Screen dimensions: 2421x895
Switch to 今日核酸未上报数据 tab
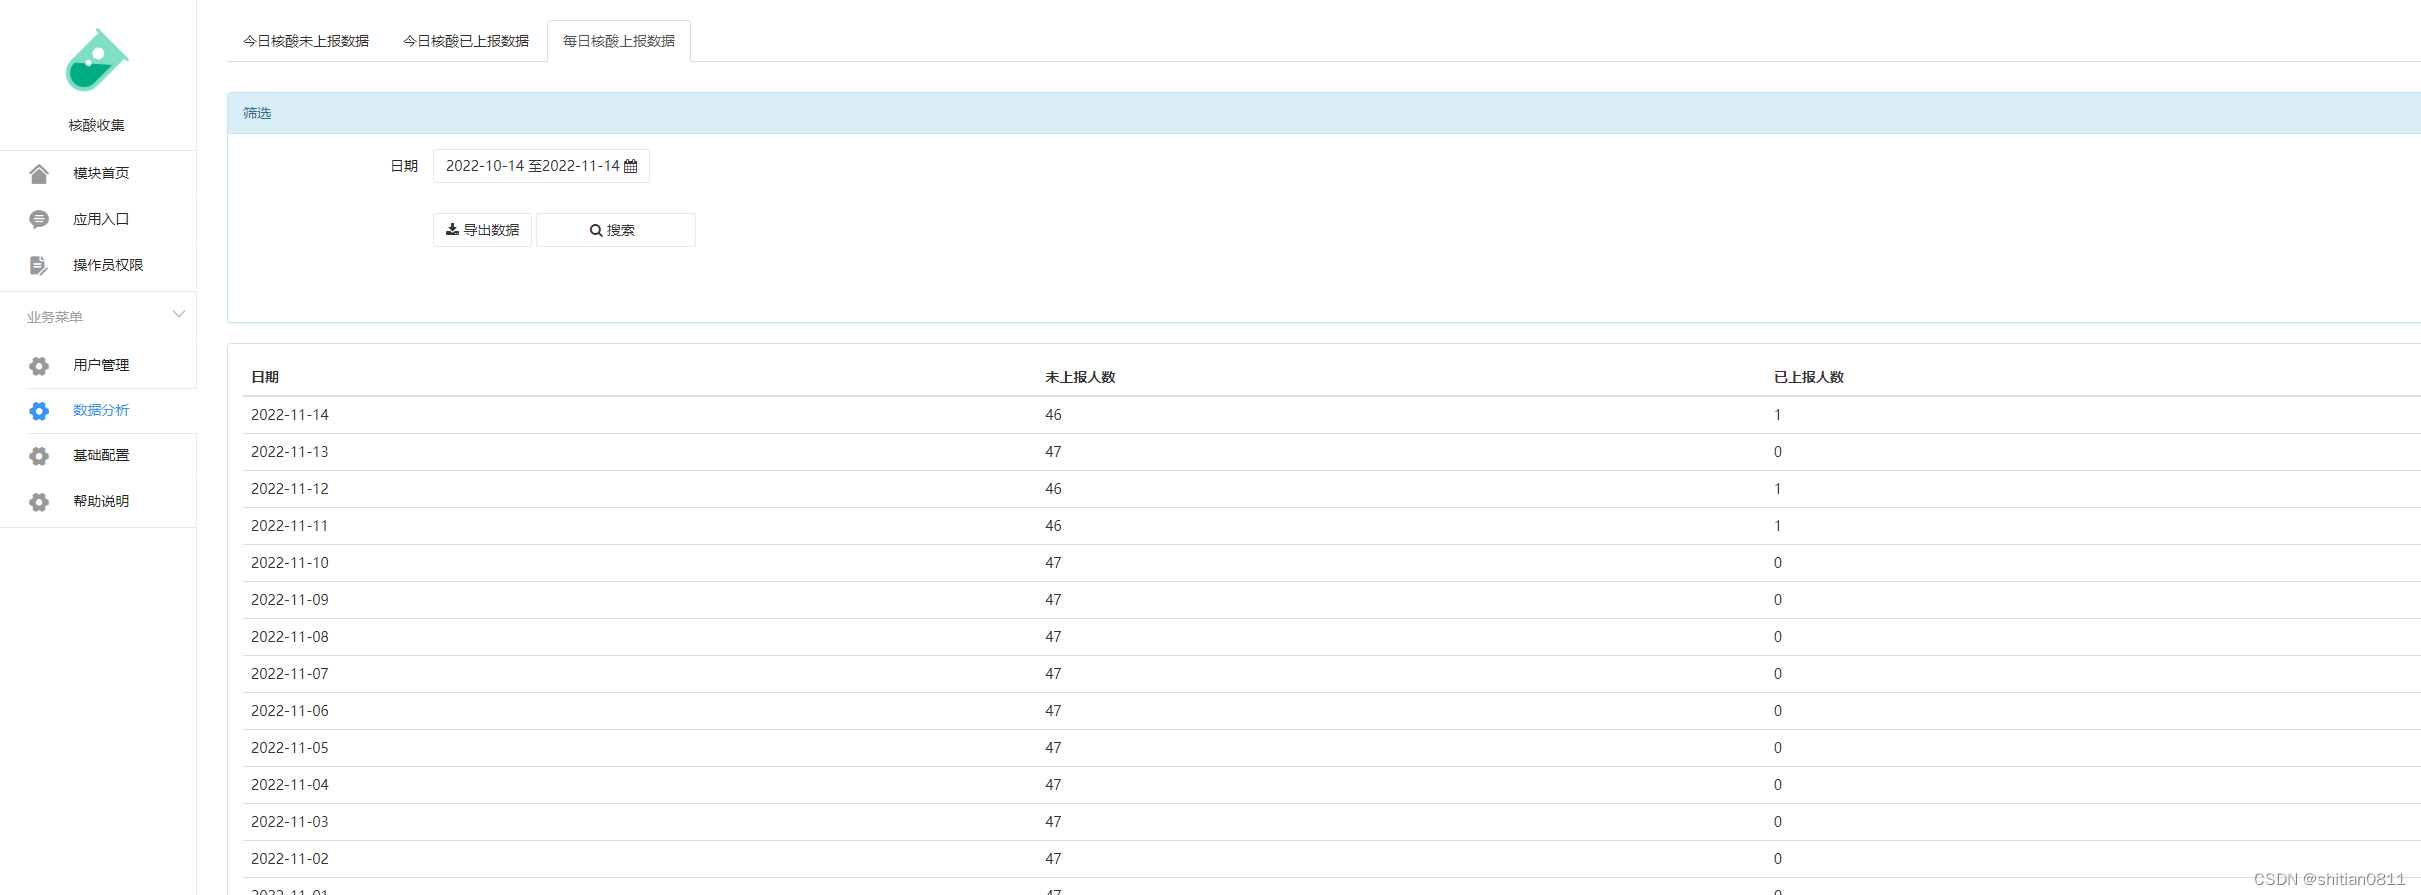[306, 41]
